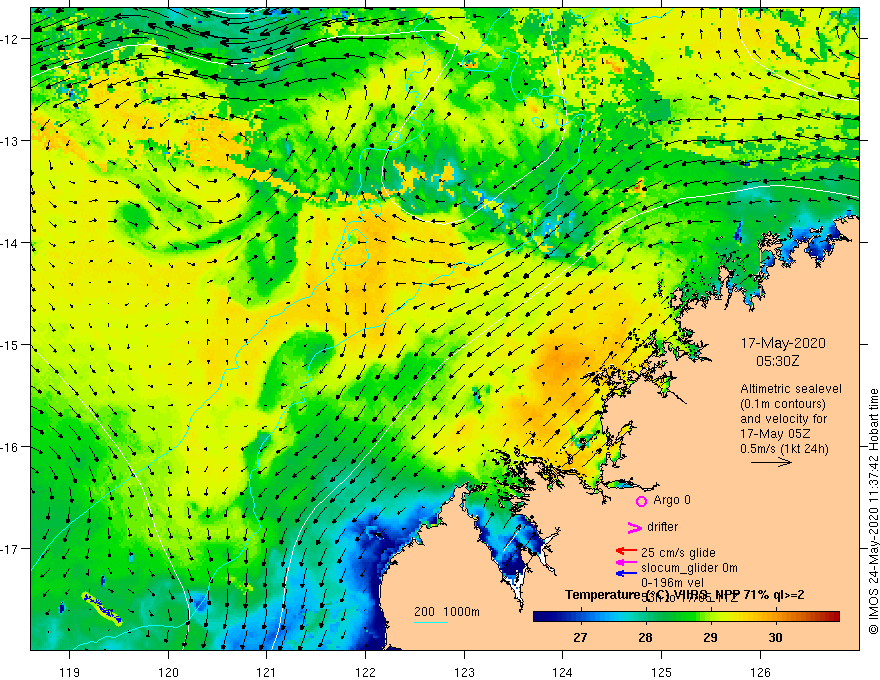The image size is (880, 680).
Task: Click the '200 1000m' depth contour label
Action: tap(447, 612)
